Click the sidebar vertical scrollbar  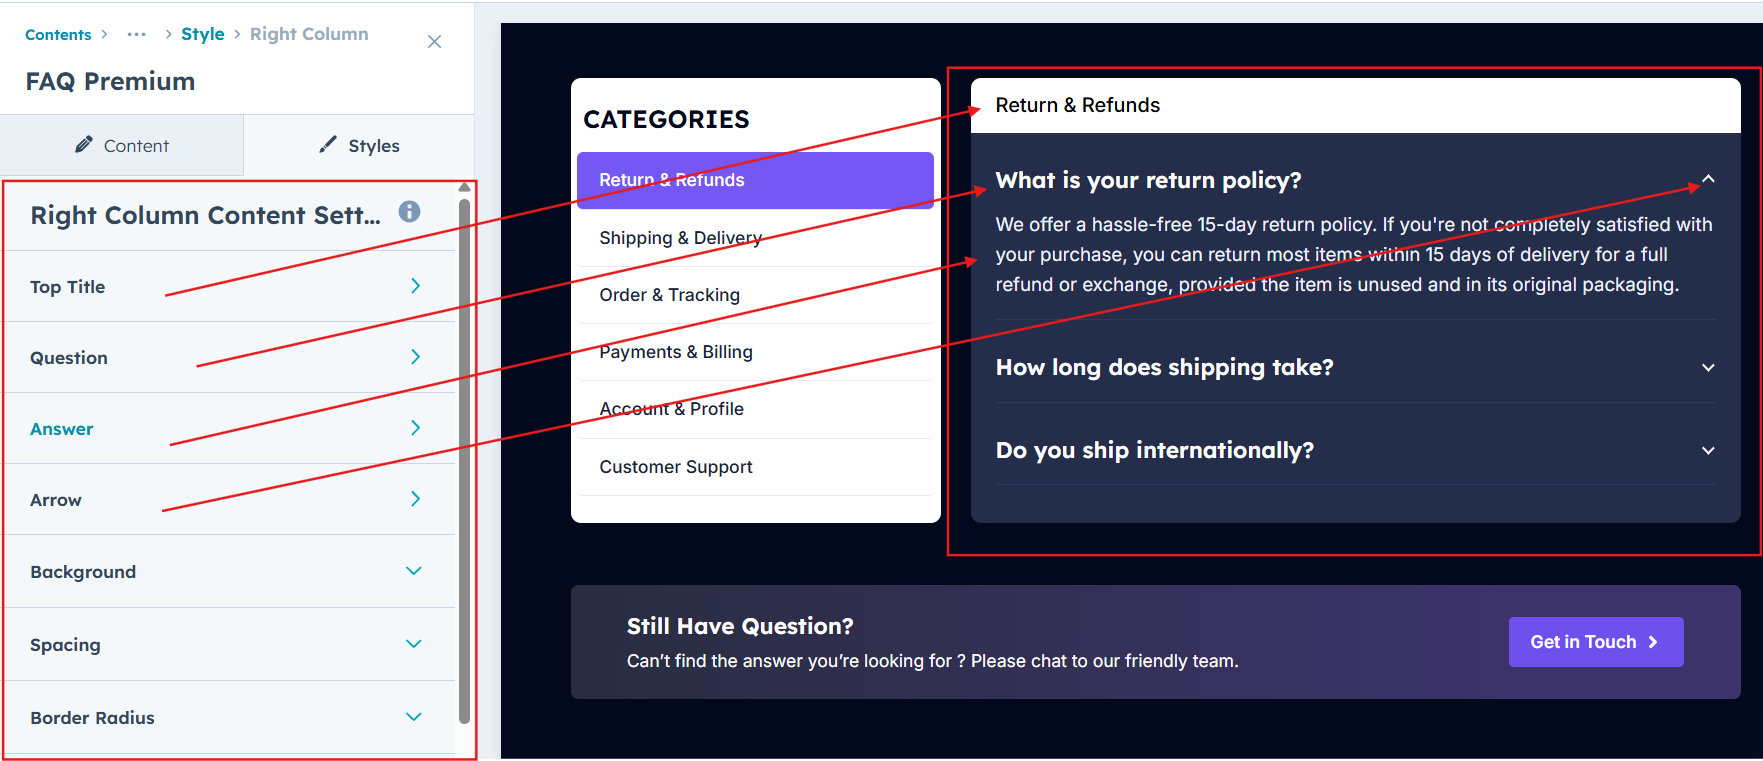pyautogui.click(x=464, y=460)
